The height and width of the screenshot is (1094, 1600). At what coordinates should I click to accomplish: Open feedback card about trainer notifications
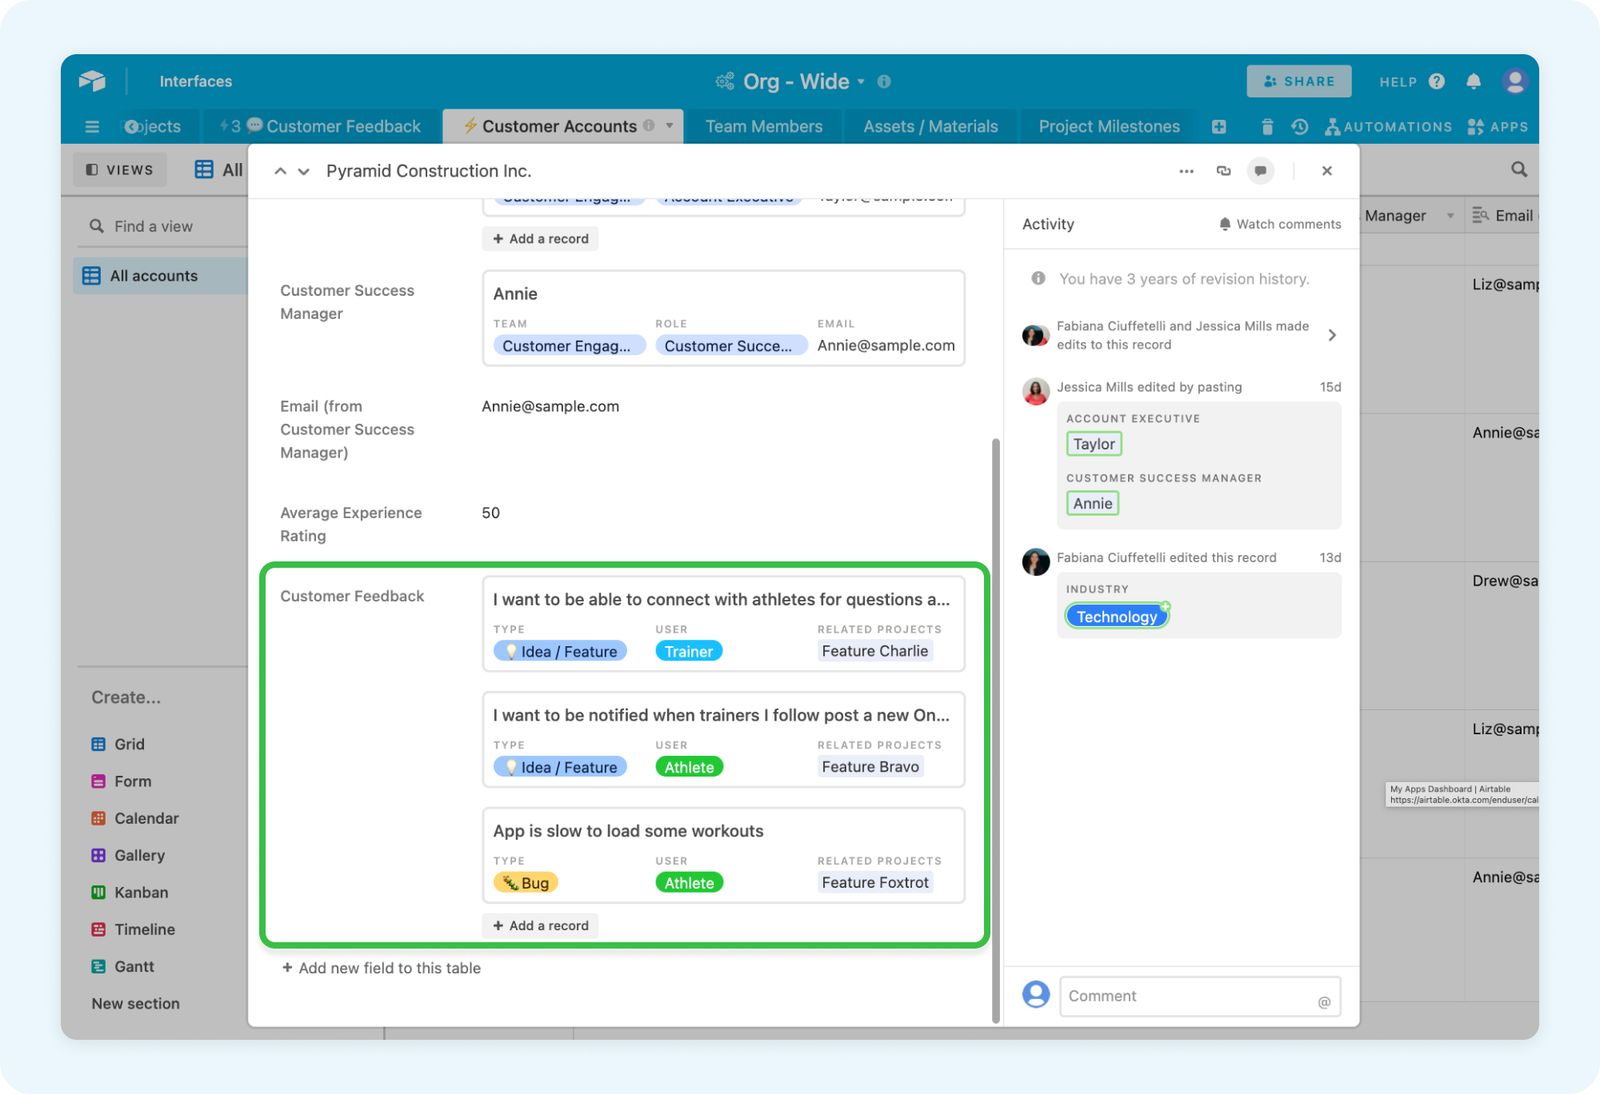tap(724, 740)
